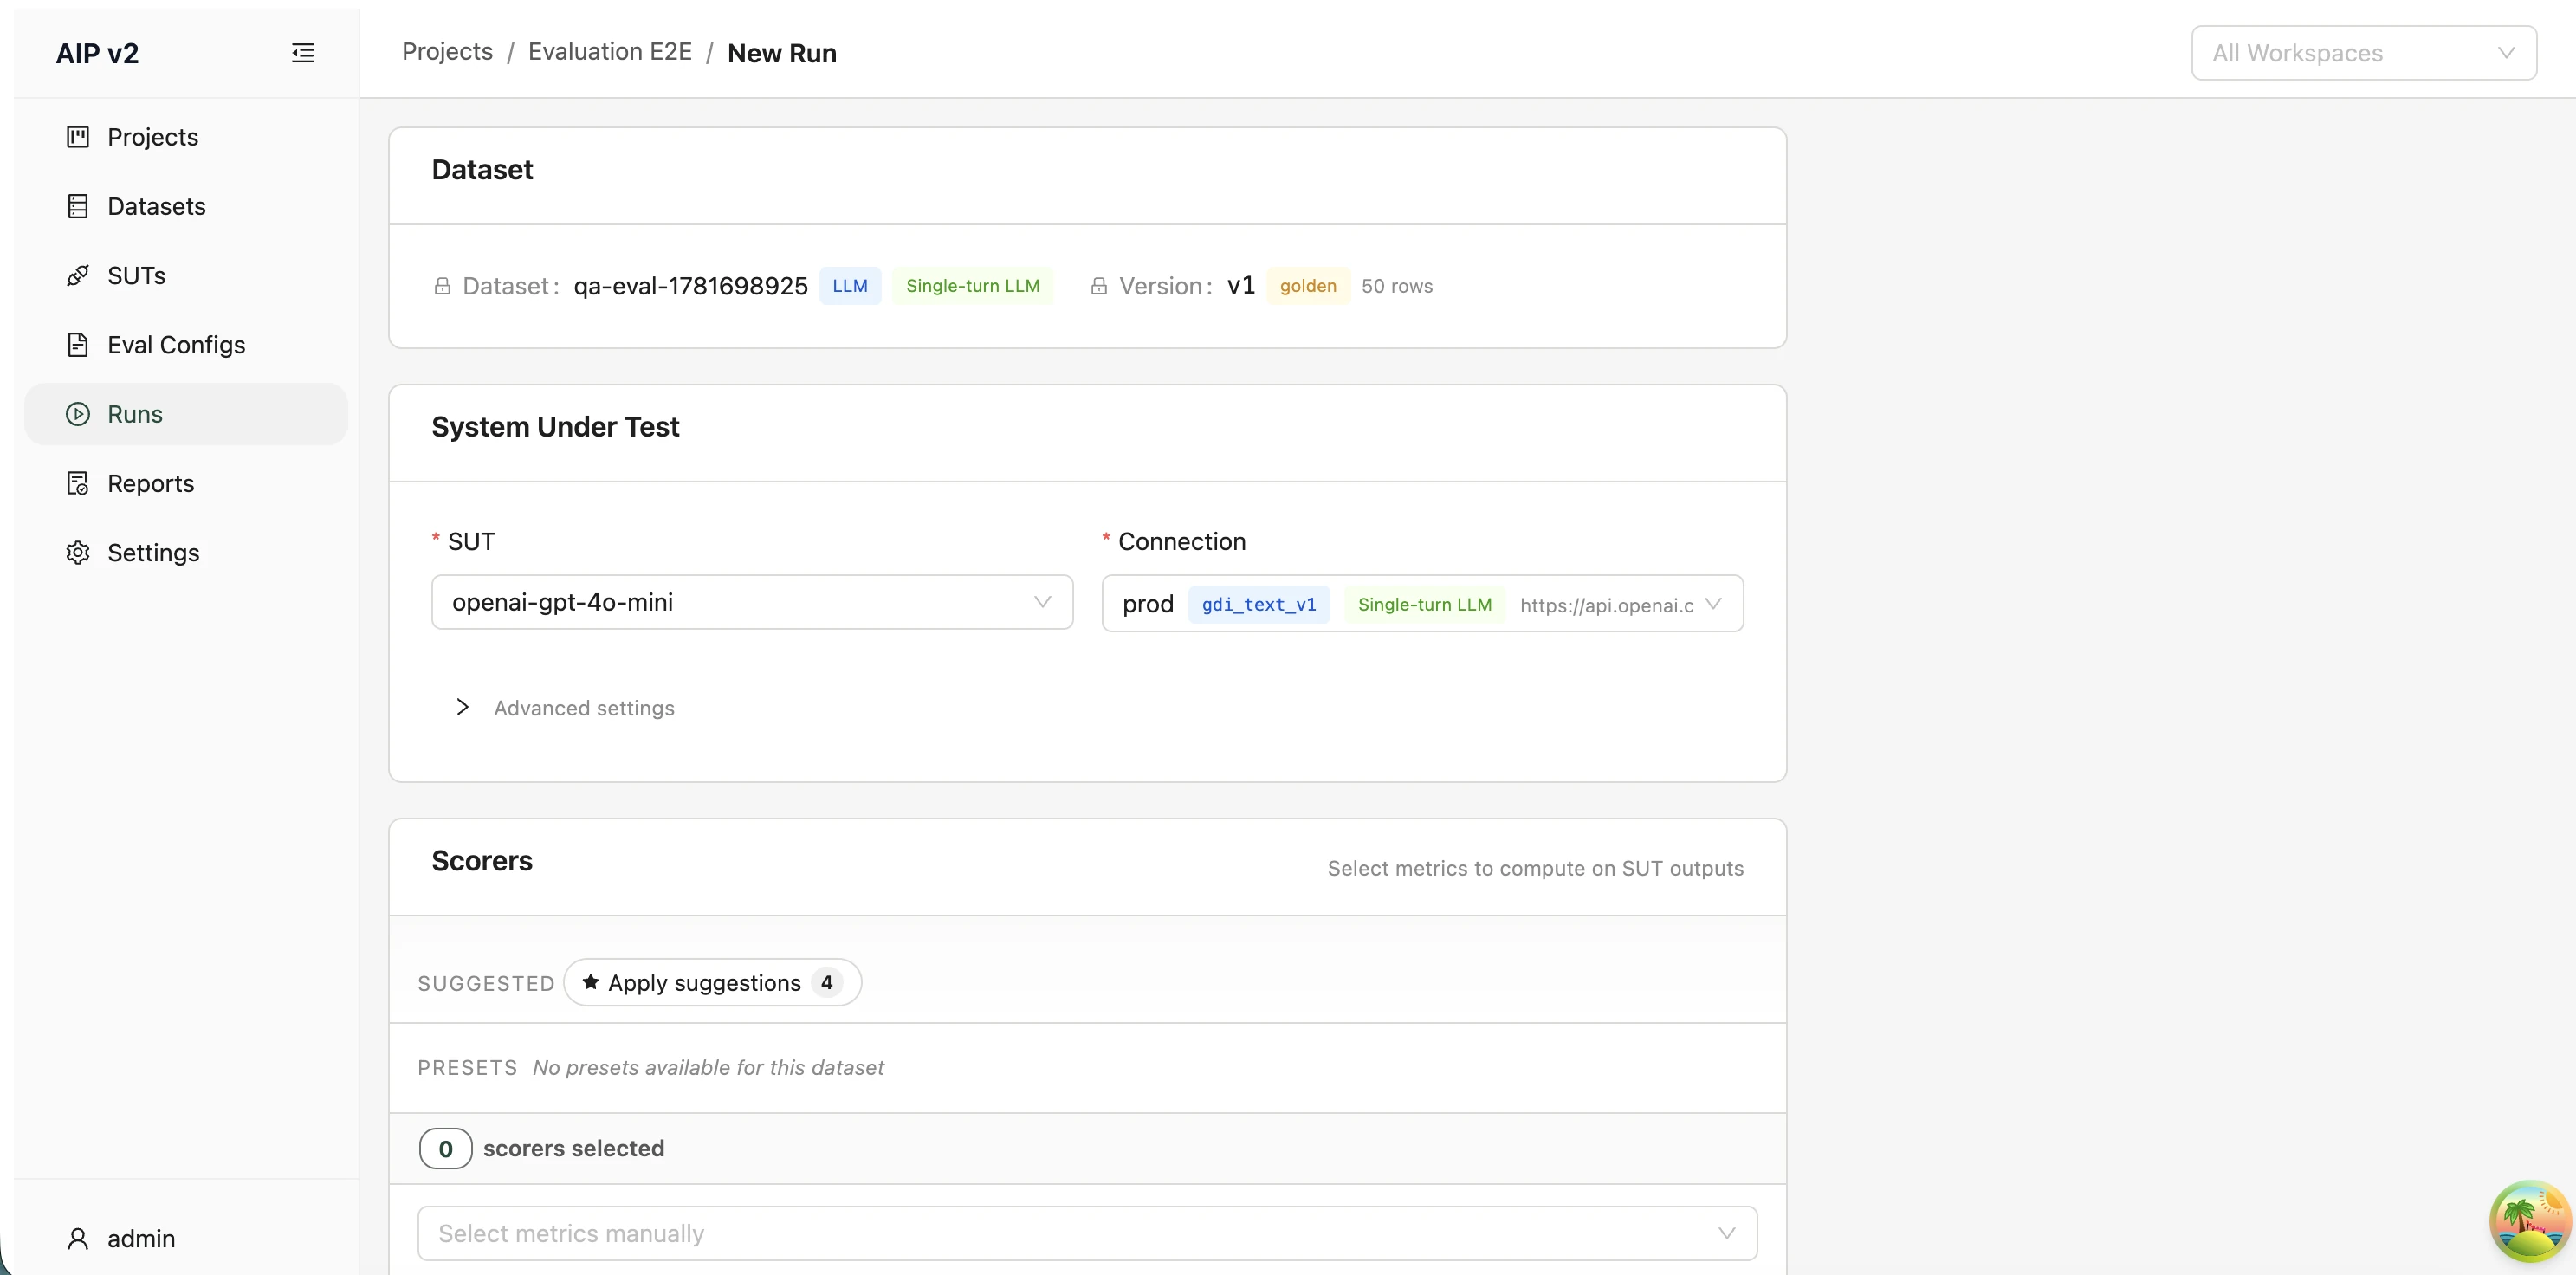The width and height of the screenshot is (2576, 1275).
Task: Open SUTs in the sidebar
Action: tap(186, 275)
